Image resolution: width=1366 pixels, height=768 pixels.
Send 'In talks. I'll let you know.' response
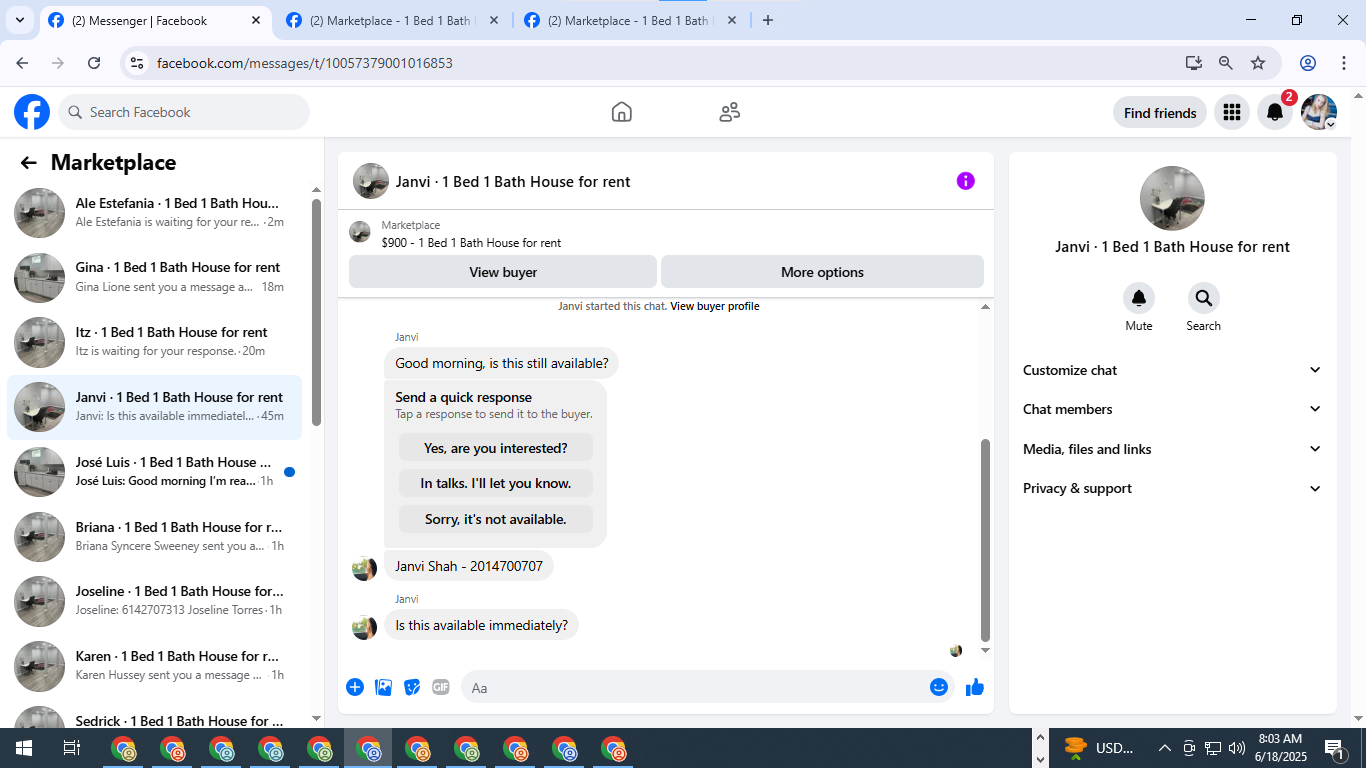(x=496, y=483)
